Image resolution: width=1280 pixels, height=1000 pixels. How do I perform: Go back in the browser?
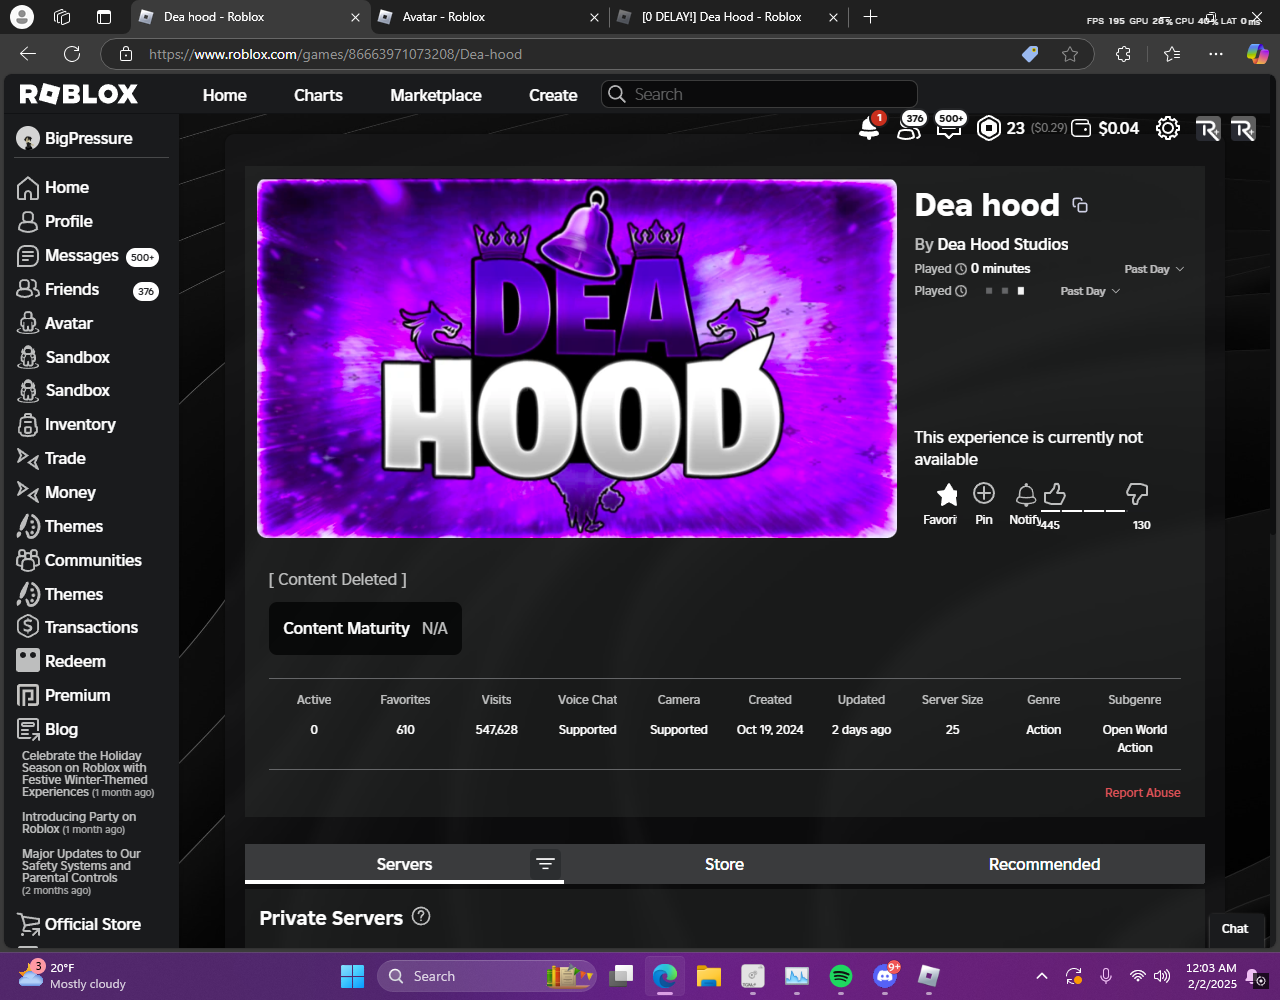click(28, 54)
